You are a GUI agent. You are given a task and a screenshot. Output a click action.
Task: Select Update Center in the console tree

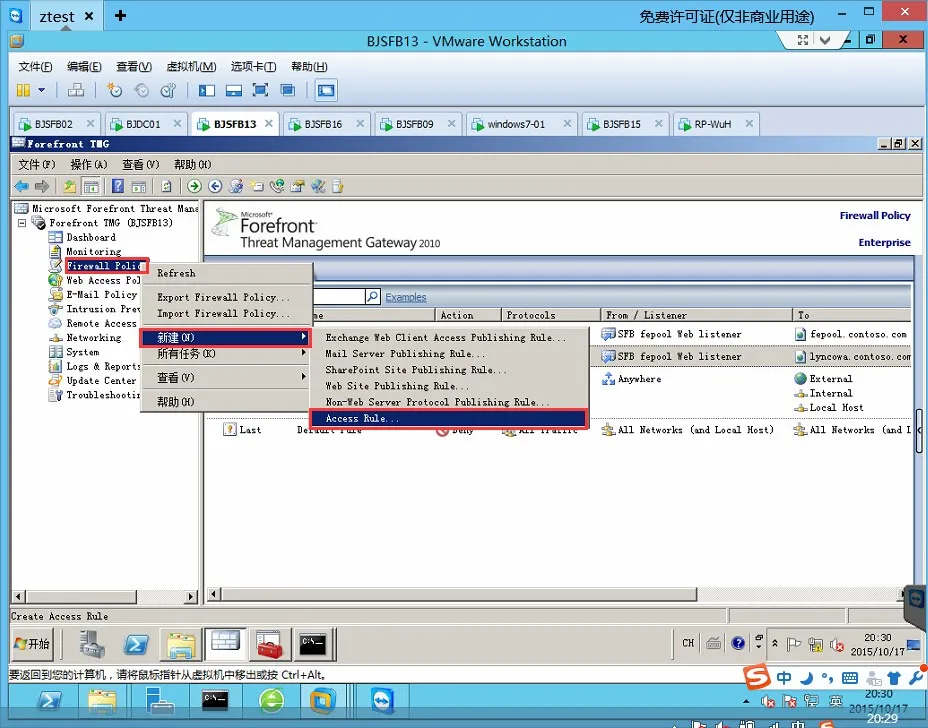(101, 381)
